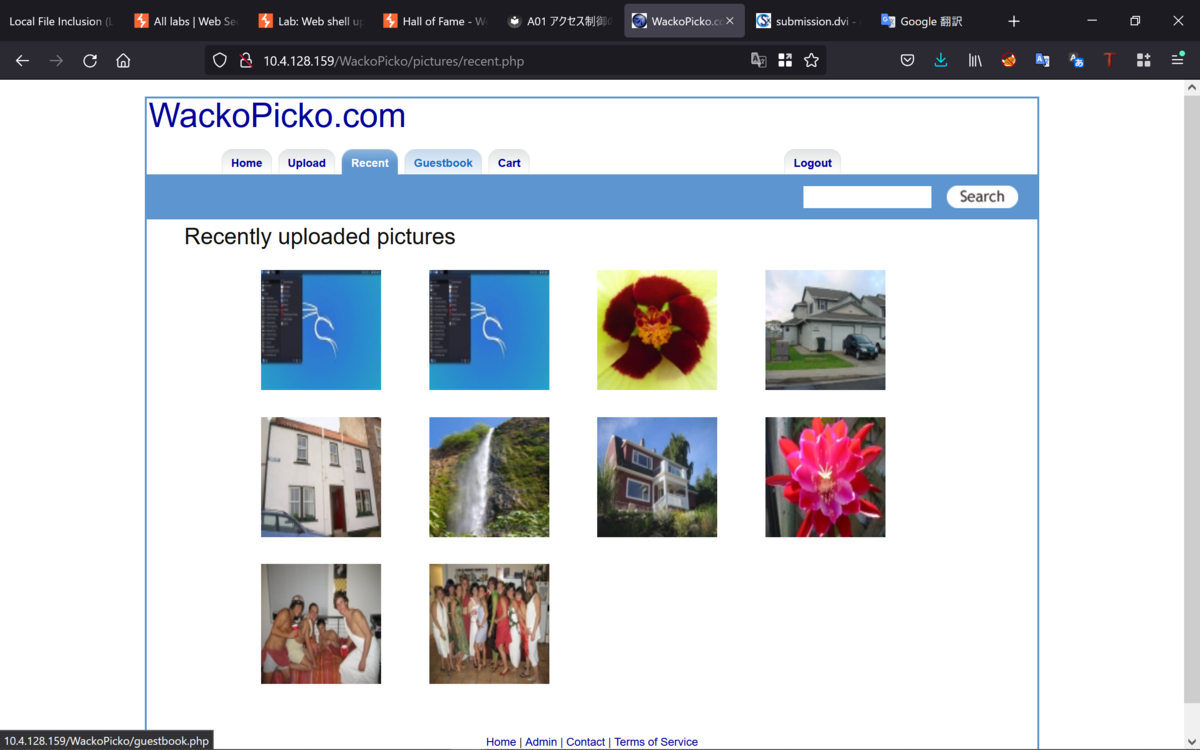Open the white building with red door thumbnail

click(x=321, y=477)
